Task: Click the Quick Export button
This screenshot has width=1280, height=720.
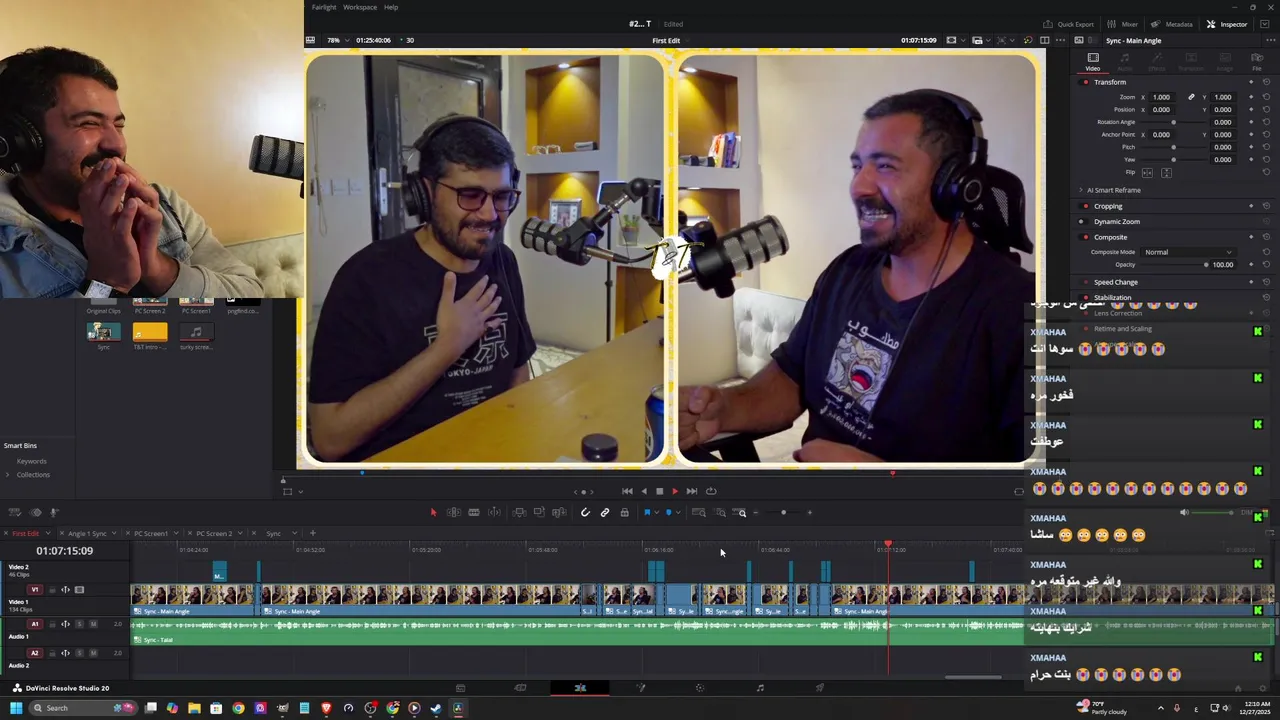Action: 1068,24
